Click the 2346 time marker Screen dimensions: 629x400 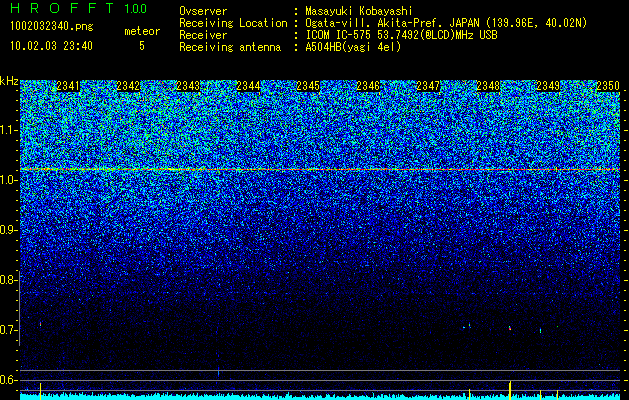[368, 86]
